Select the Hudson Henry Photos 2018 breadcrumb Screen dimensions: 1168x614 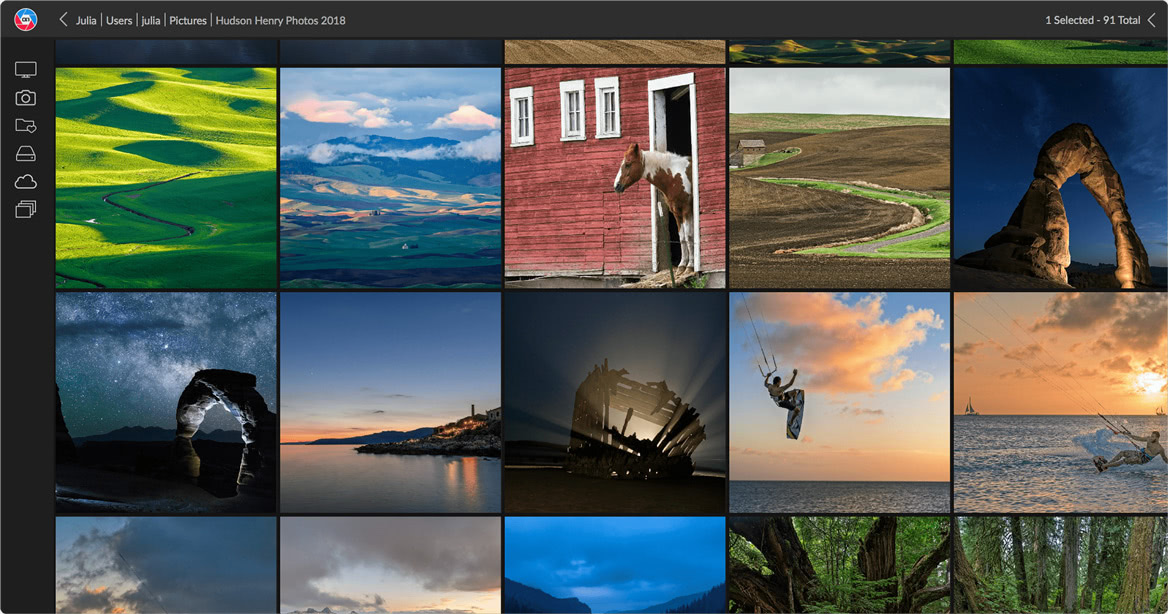(x=280, y=20)
